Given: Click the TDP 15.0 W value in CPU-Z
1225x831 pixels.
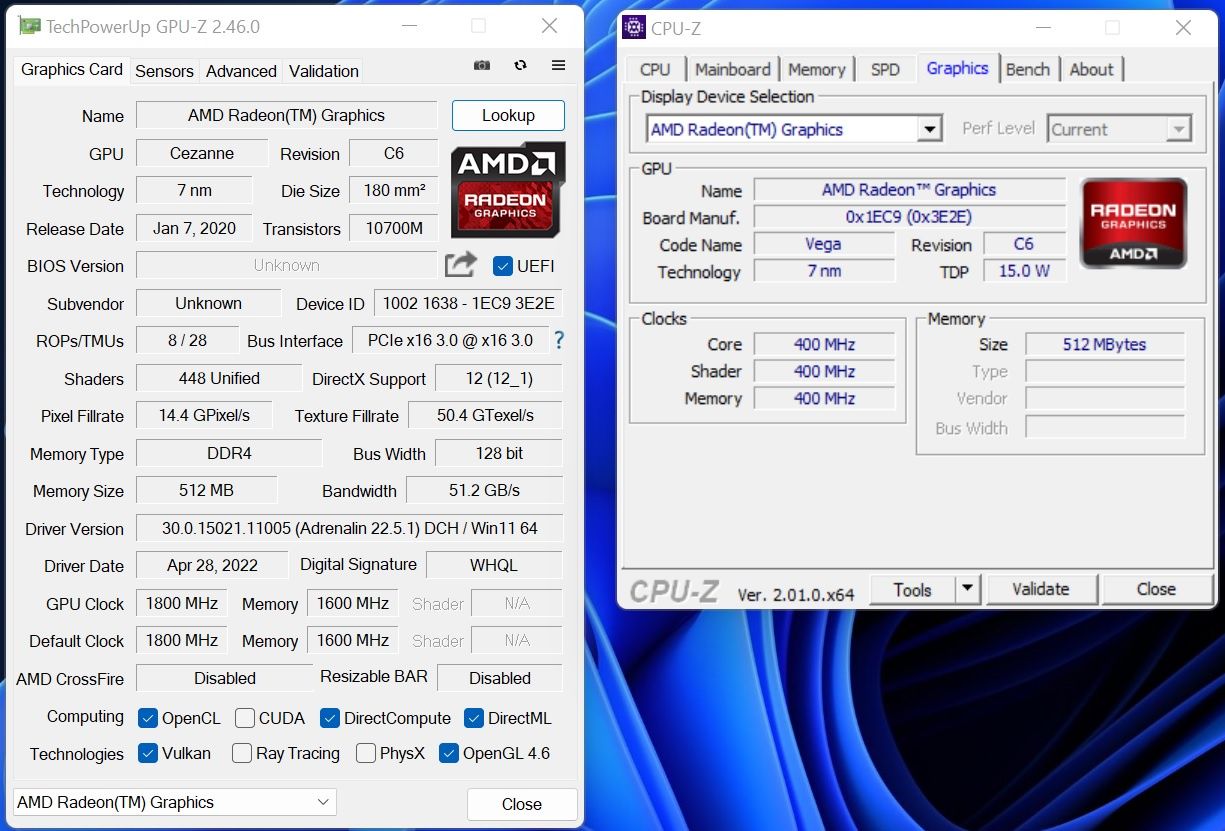Looking at the screenshot, I should [1024, 271].
